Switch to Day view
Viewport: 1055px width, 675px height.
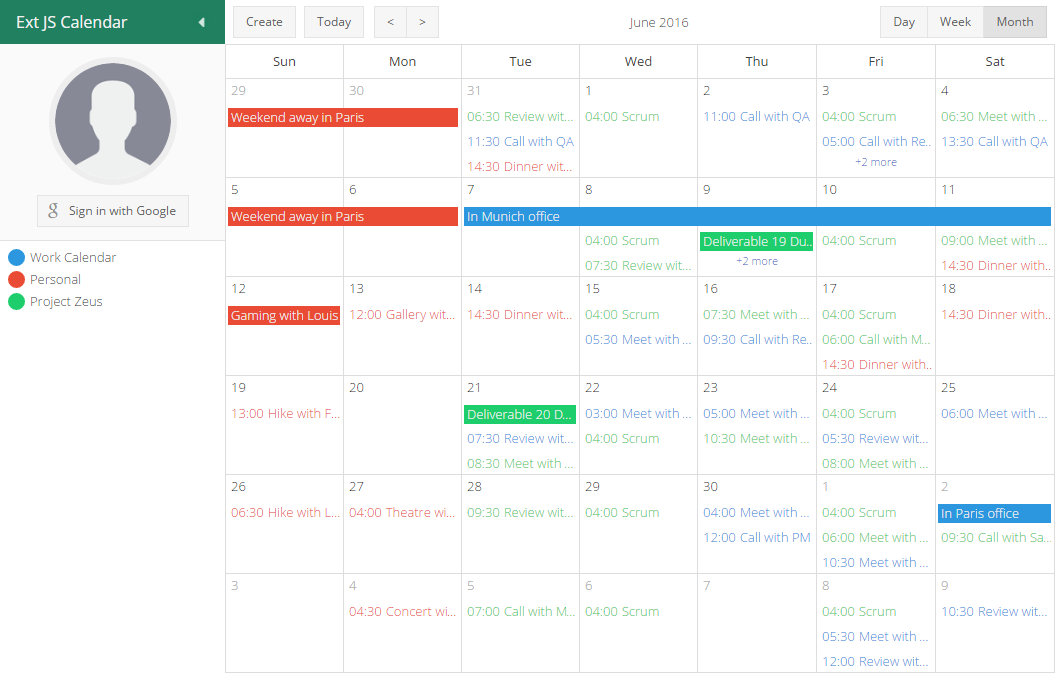click(904, 22)
